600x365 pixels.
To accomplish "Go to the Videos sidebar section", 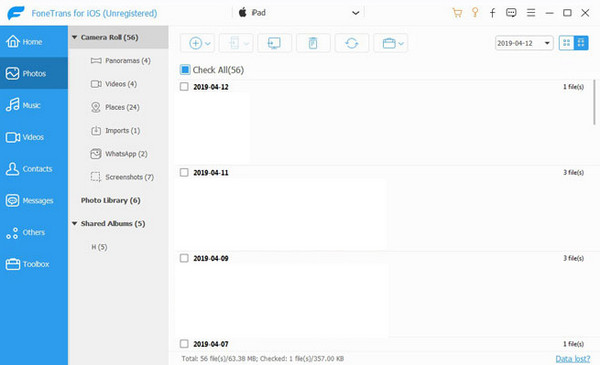I will pos(34,137).
